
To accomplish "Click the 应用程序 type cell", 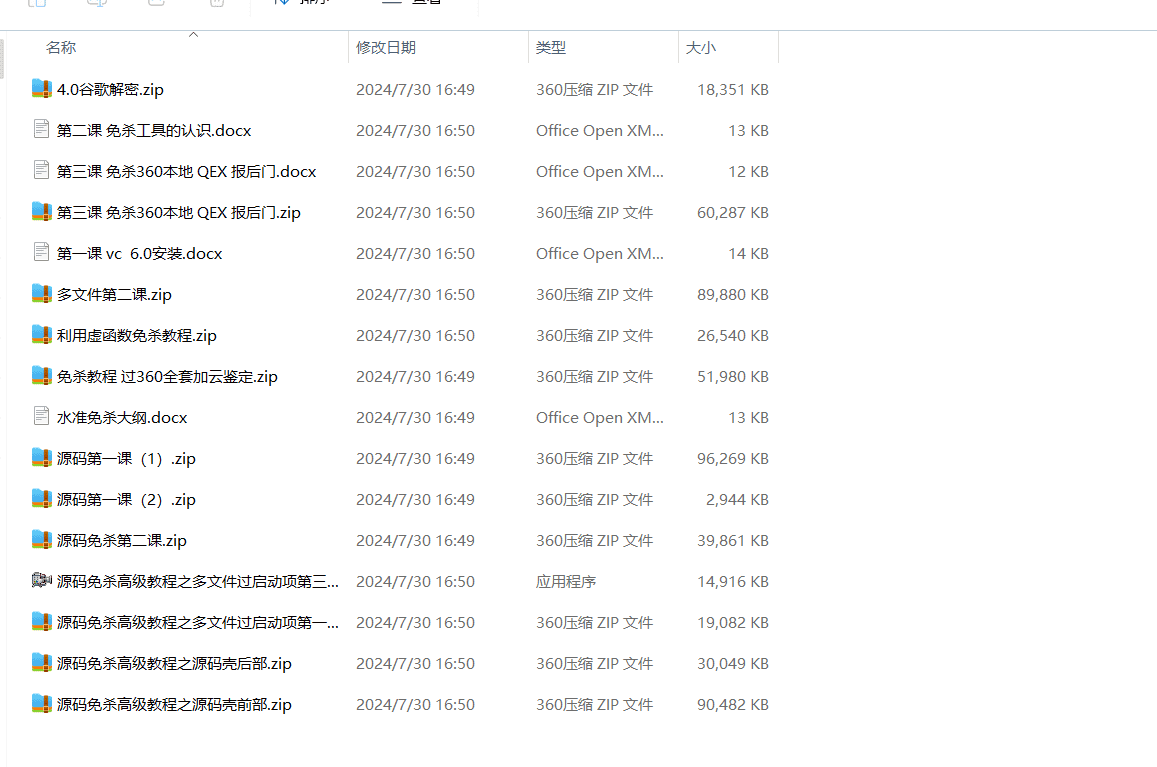I will (566, 582).
